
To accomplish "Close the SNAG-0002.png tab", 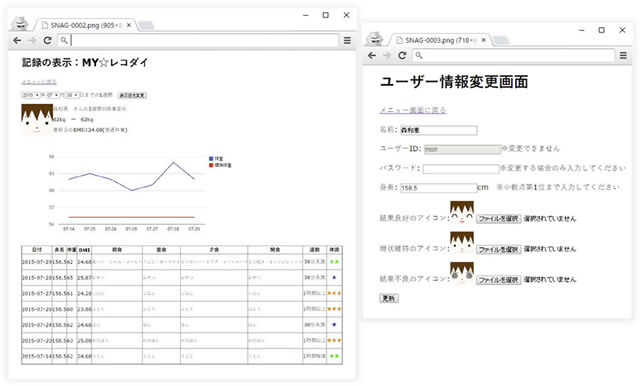I will [129, 25].
